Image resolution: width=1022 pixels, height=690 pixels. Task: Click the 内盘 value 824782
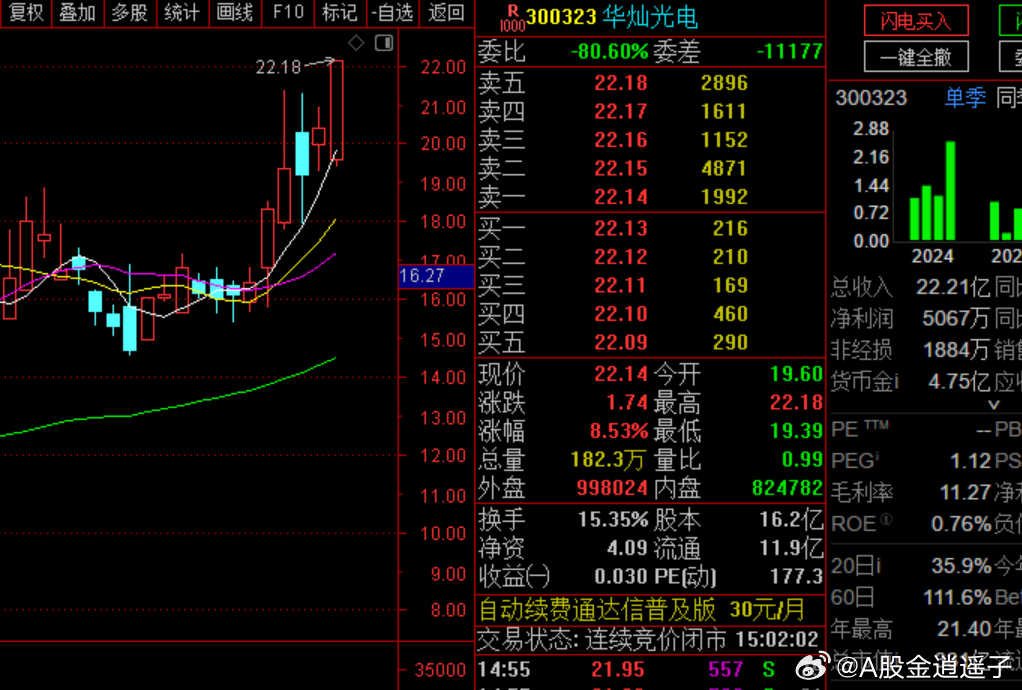(787, 488)
